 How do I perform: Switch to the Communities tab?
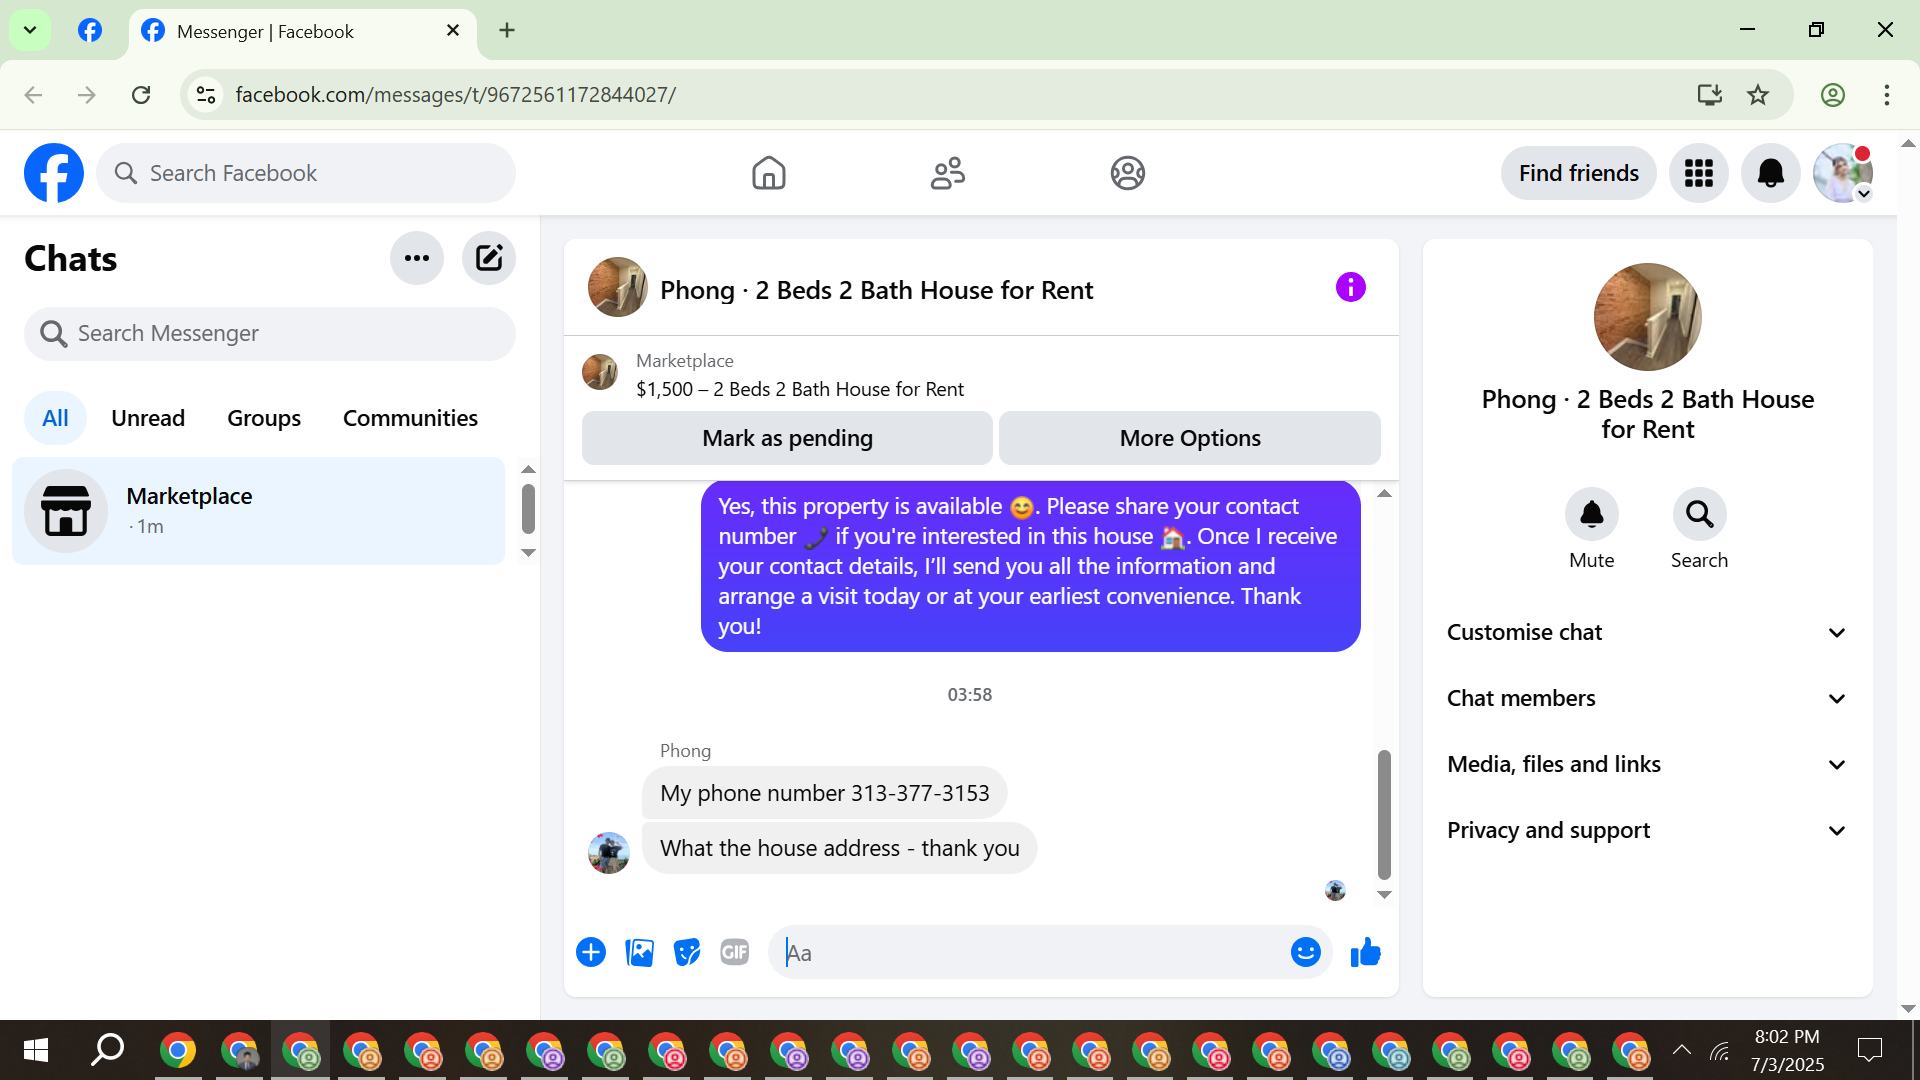click(410, 418)
